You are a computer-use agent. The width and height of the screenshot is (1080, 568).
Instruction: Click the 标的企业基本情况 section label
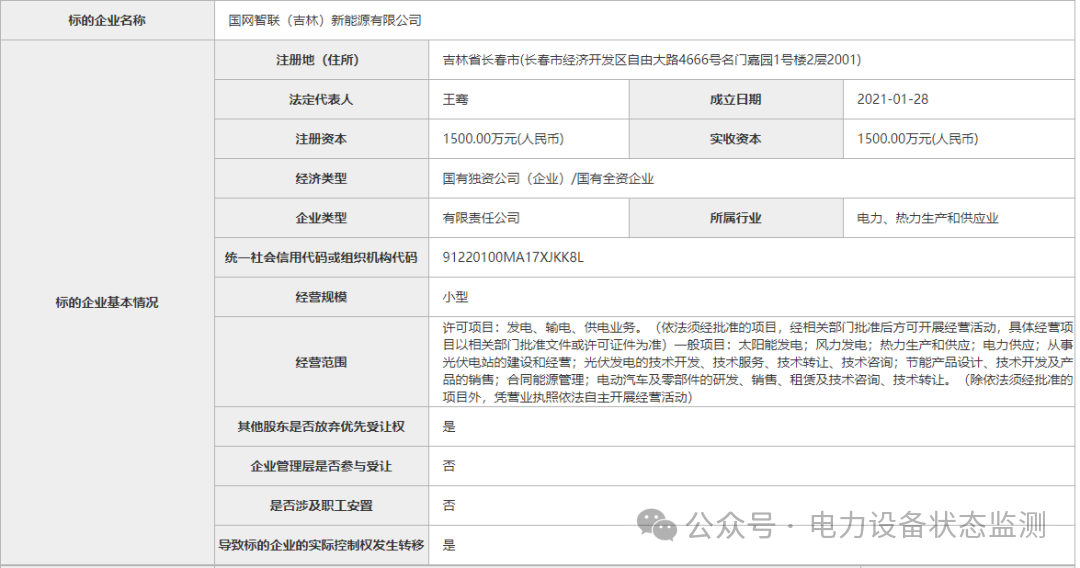pyautogui.click(x=107, y=303)
